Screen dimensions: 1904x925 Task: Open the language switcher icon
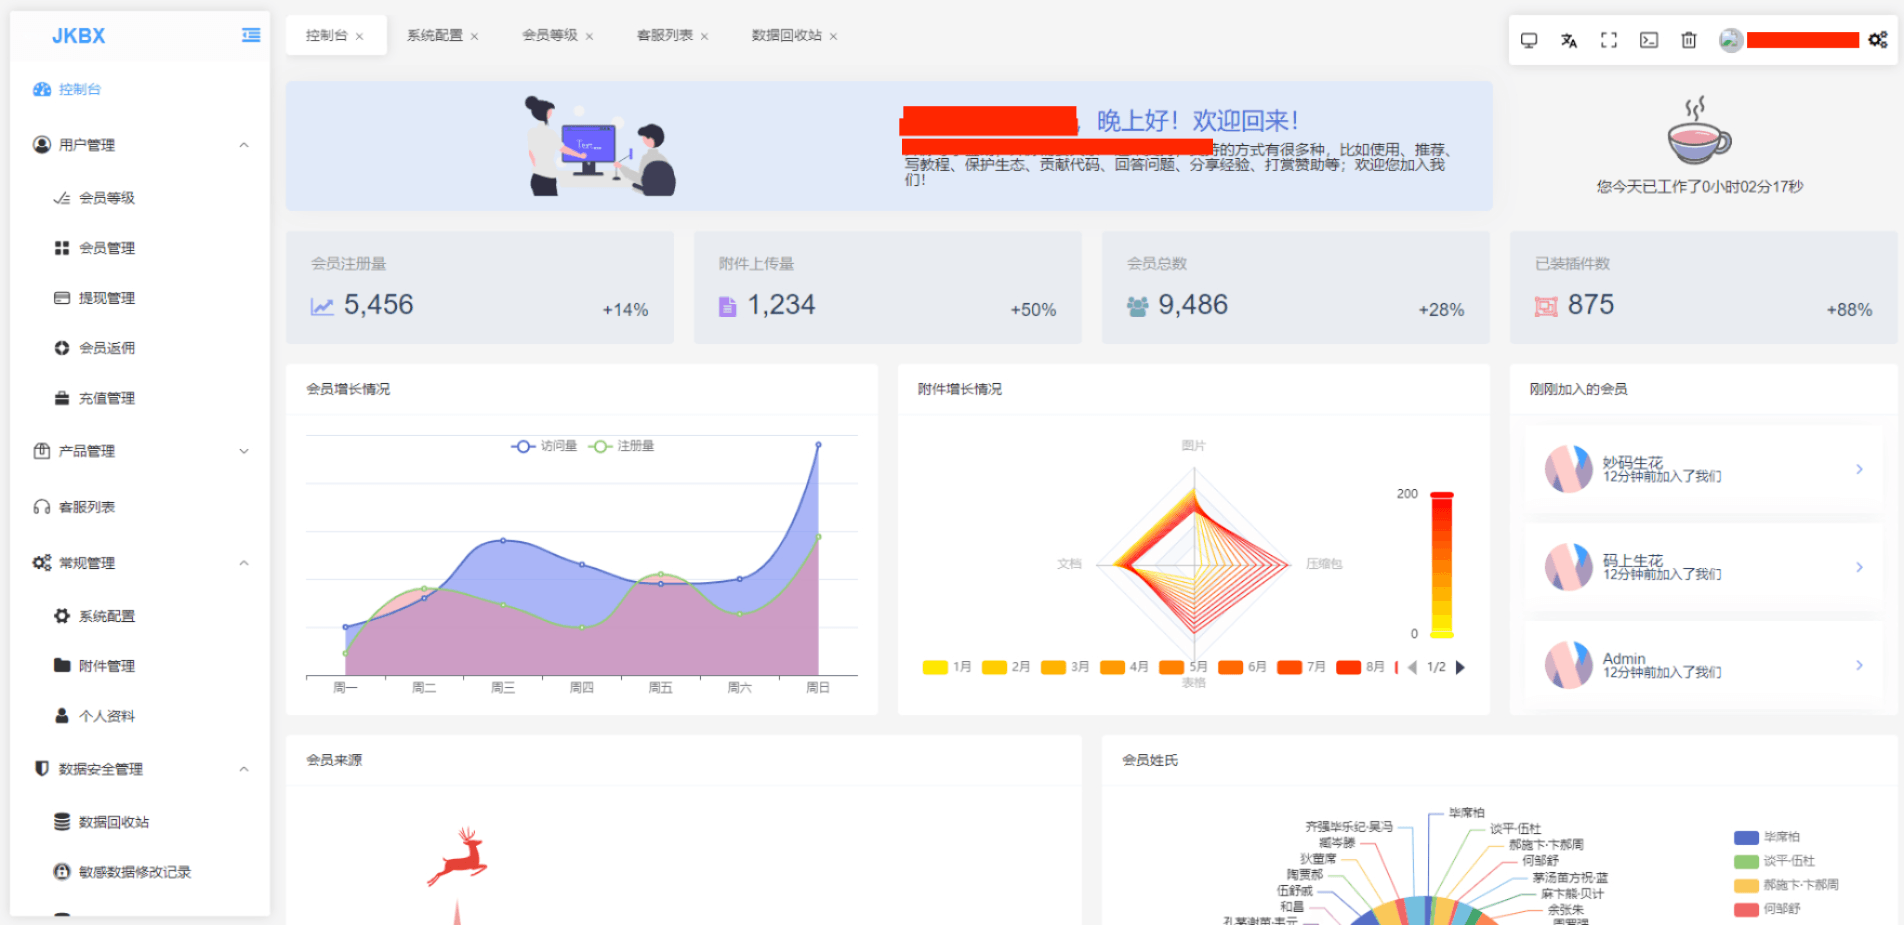point(1568,40)
